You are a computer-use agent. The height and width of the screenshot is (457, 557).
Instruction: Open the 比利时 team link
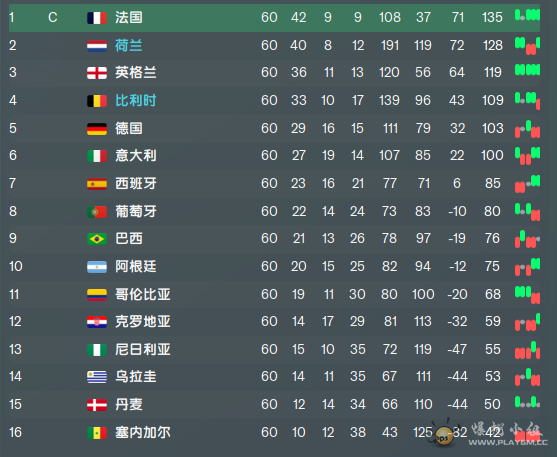click(136, 101)
